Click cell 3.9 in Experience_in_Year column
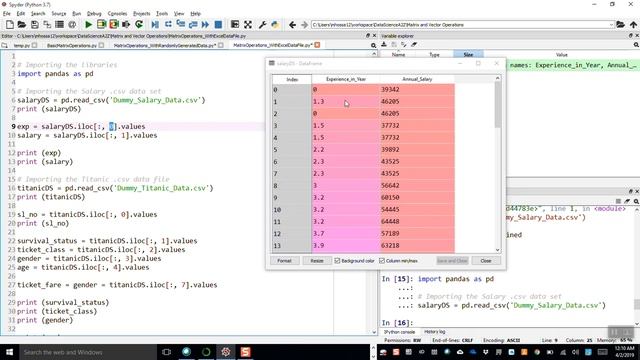Viewport: 640px width, 360px height. (346, 245)
